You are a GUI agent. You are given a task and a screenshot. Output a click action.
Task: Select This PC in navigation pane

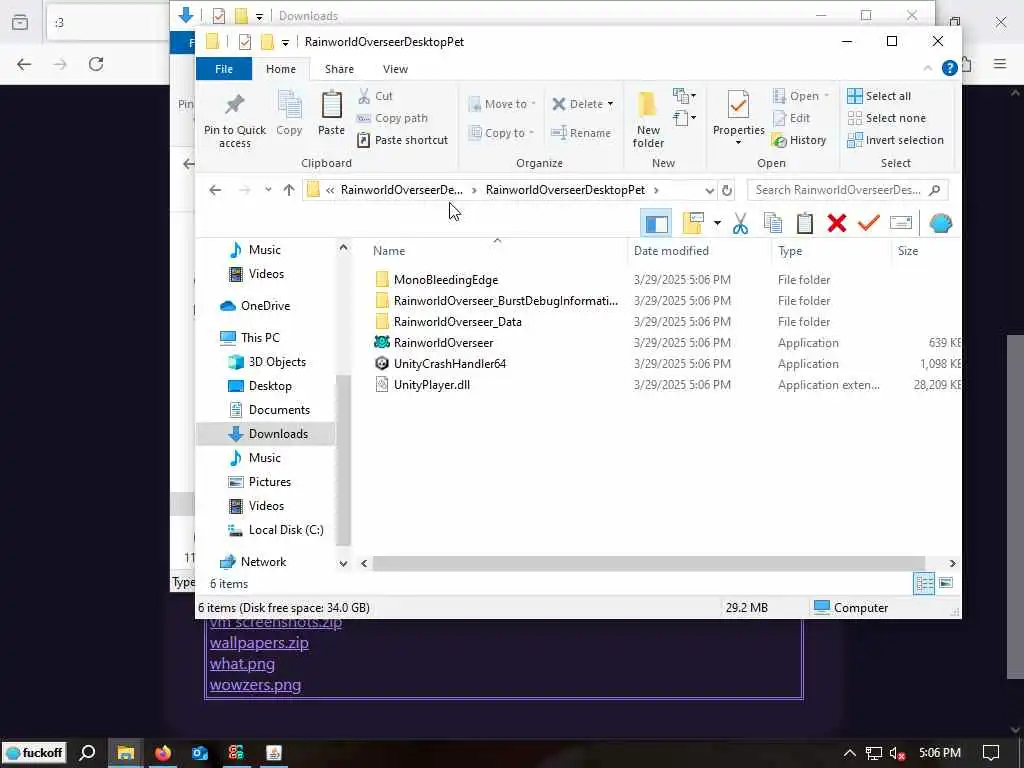coord(259,338)
